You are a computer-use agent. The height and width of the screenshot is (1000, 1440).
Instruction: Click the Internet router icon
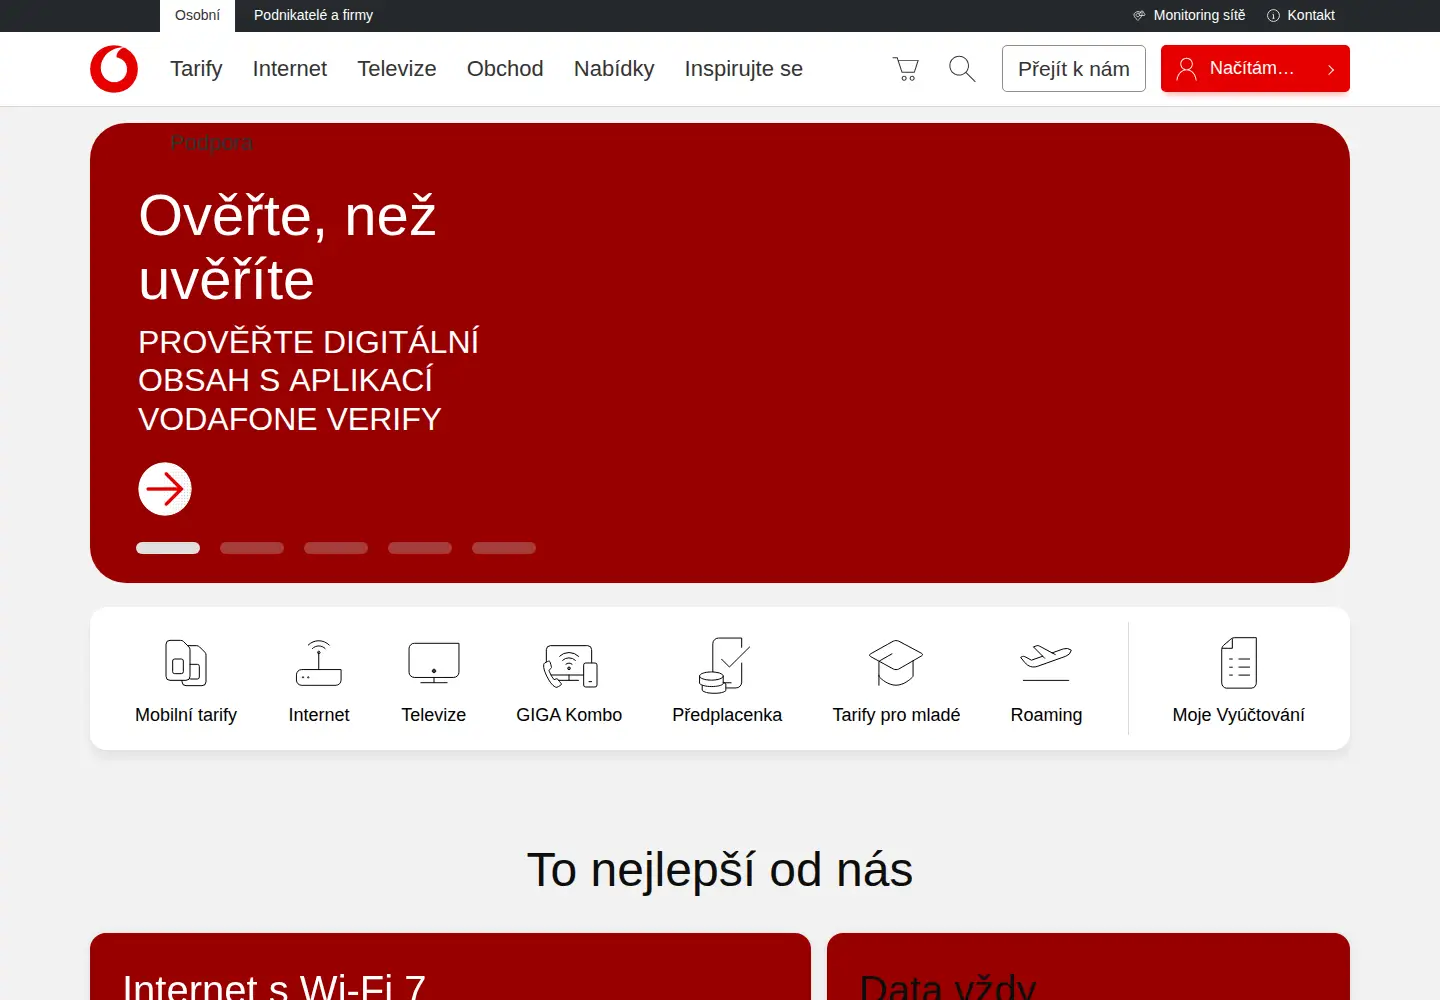(319, 663)
